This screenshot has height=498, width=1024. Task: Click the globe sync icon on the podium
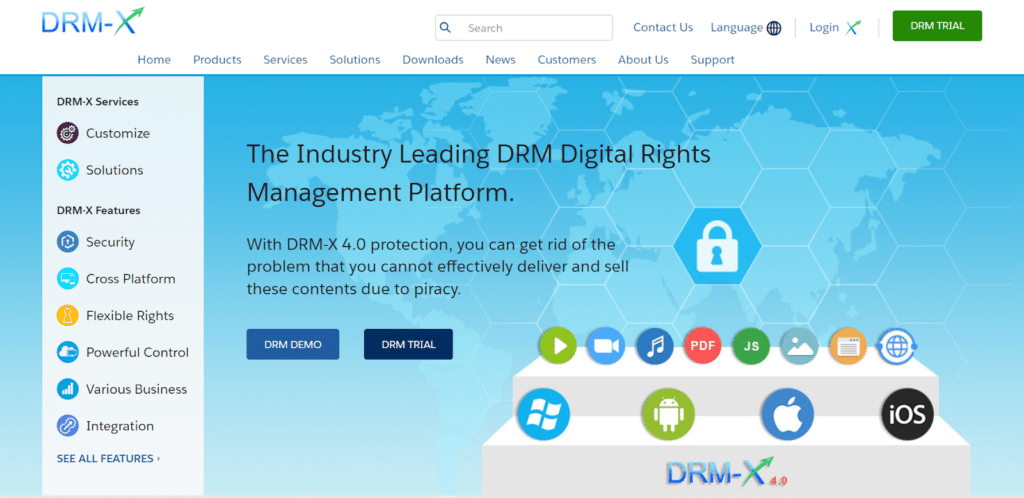click(897, 346)
